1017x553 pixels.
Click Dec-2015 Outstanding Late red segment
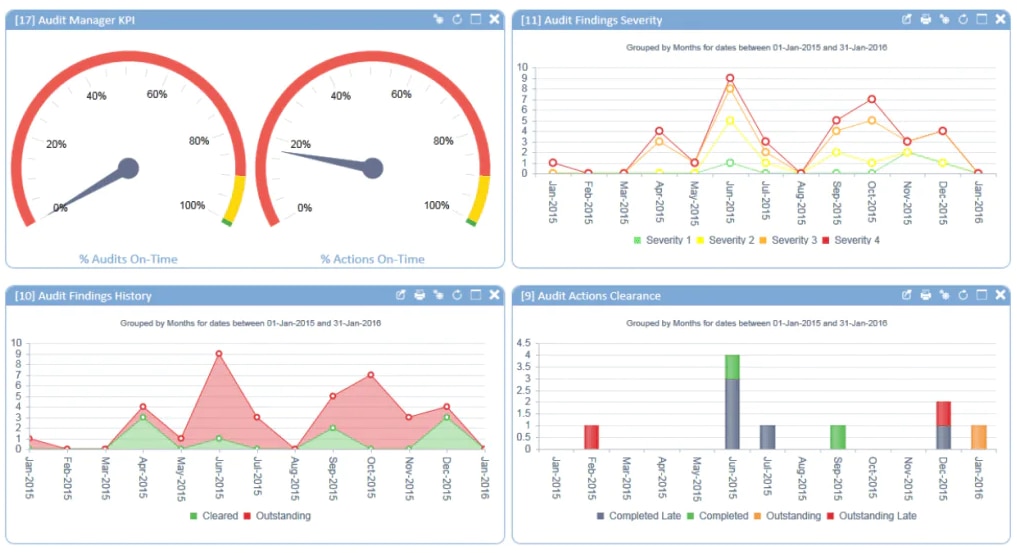point(944,414)
